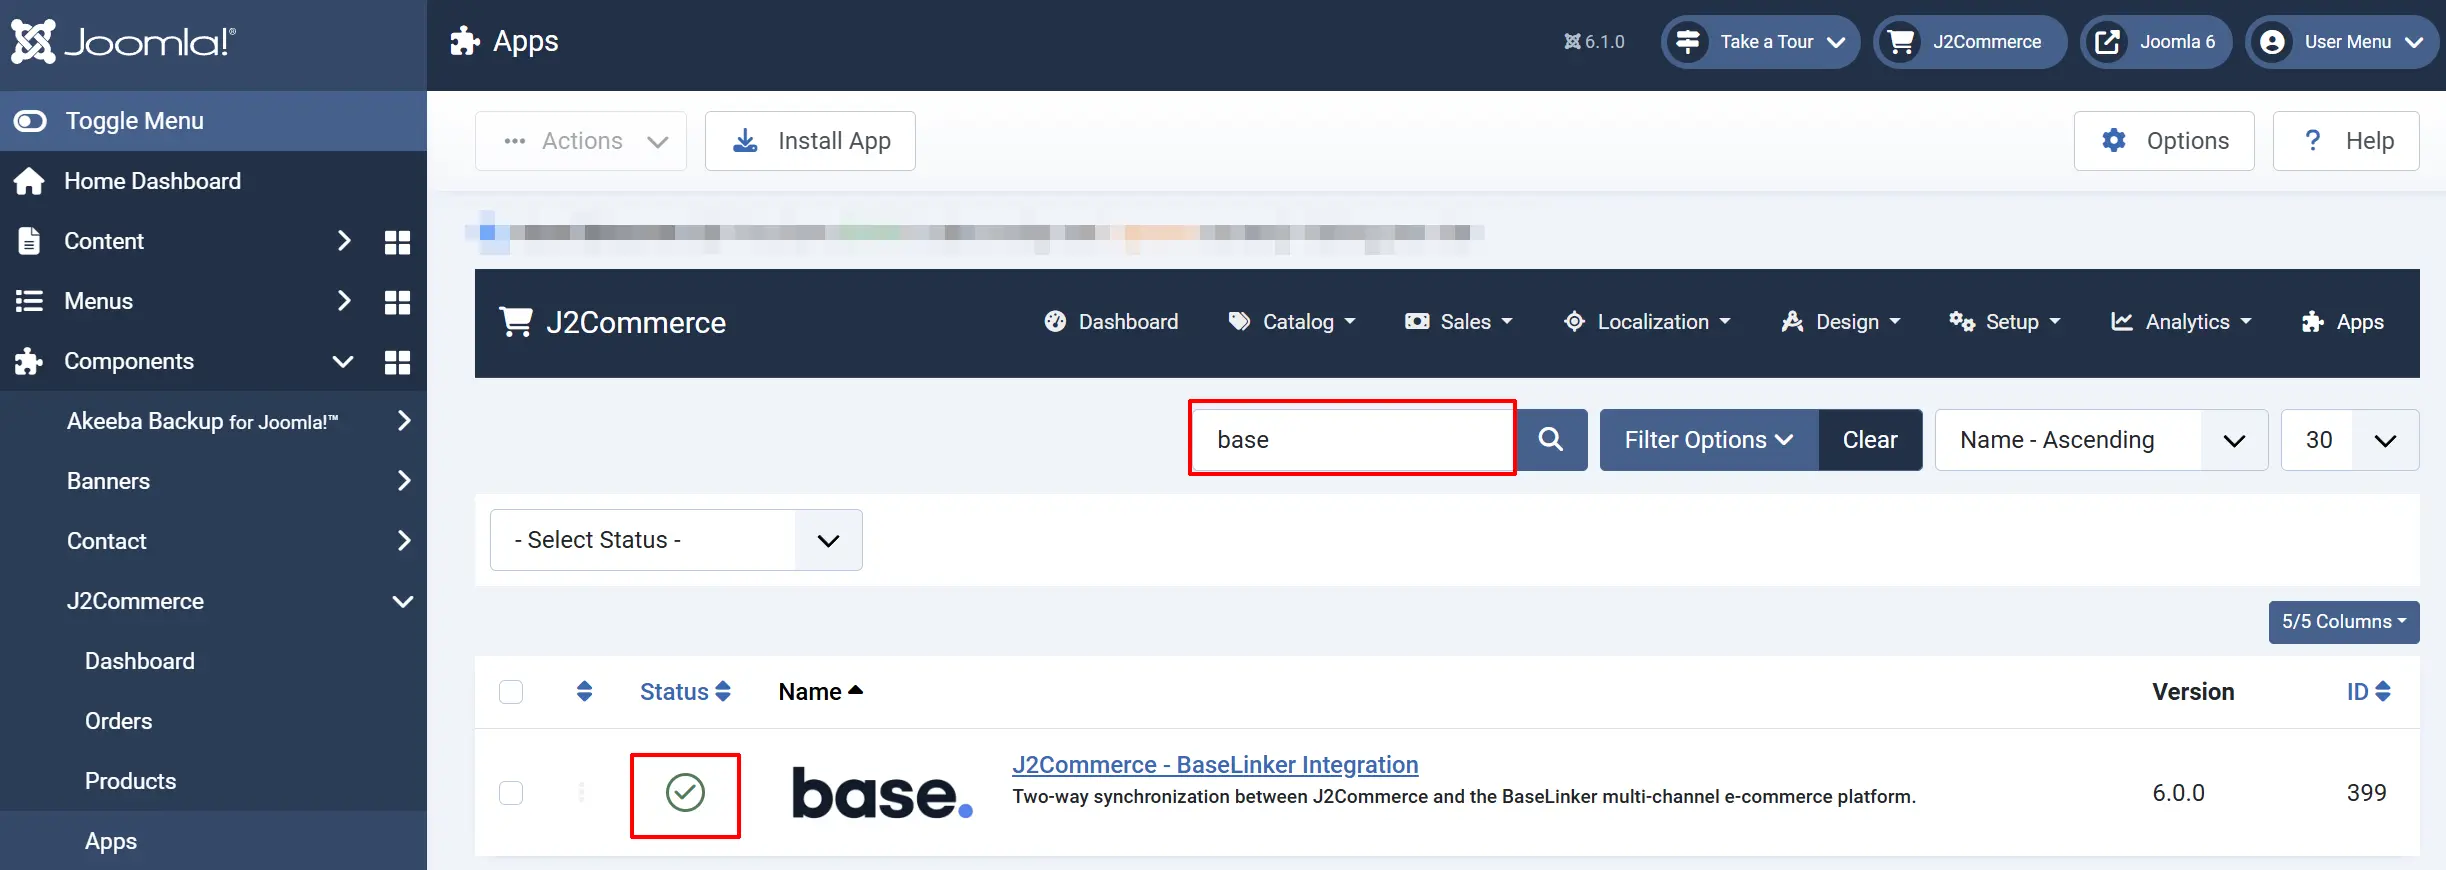Open the 5/5 Columns selector
The height and width of the screenshot is (870, 2446).
click(x=2344, y=622)
